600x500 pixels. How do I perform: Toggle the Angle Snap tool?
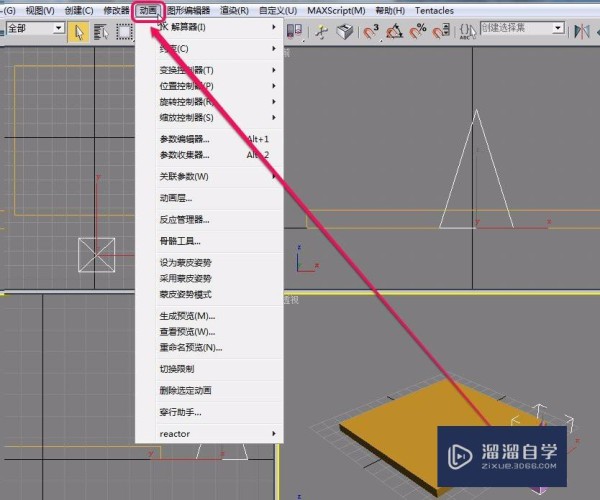(x=394, y=32)
